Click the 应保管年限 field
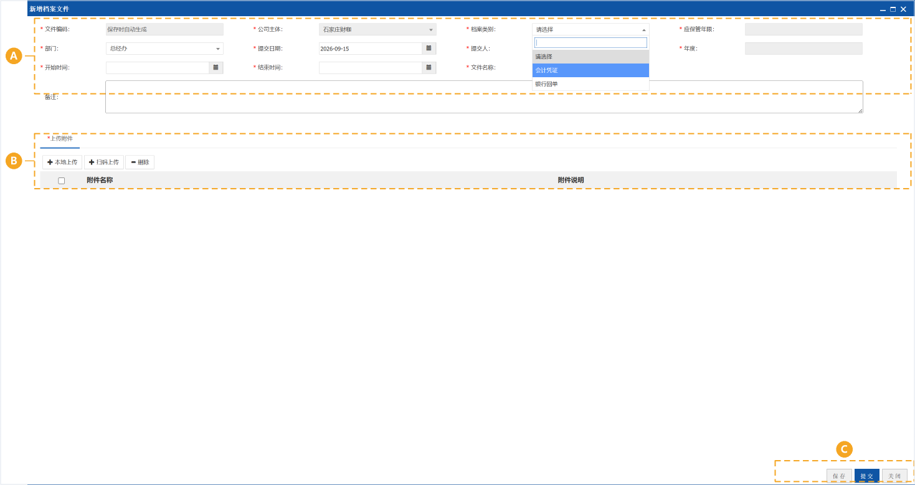 804,29
